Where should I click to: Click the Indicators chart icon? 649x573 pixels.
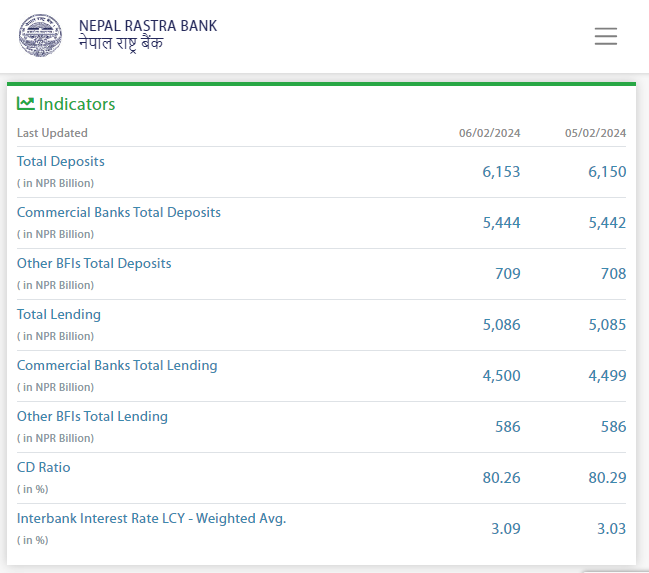coord(26,103)
